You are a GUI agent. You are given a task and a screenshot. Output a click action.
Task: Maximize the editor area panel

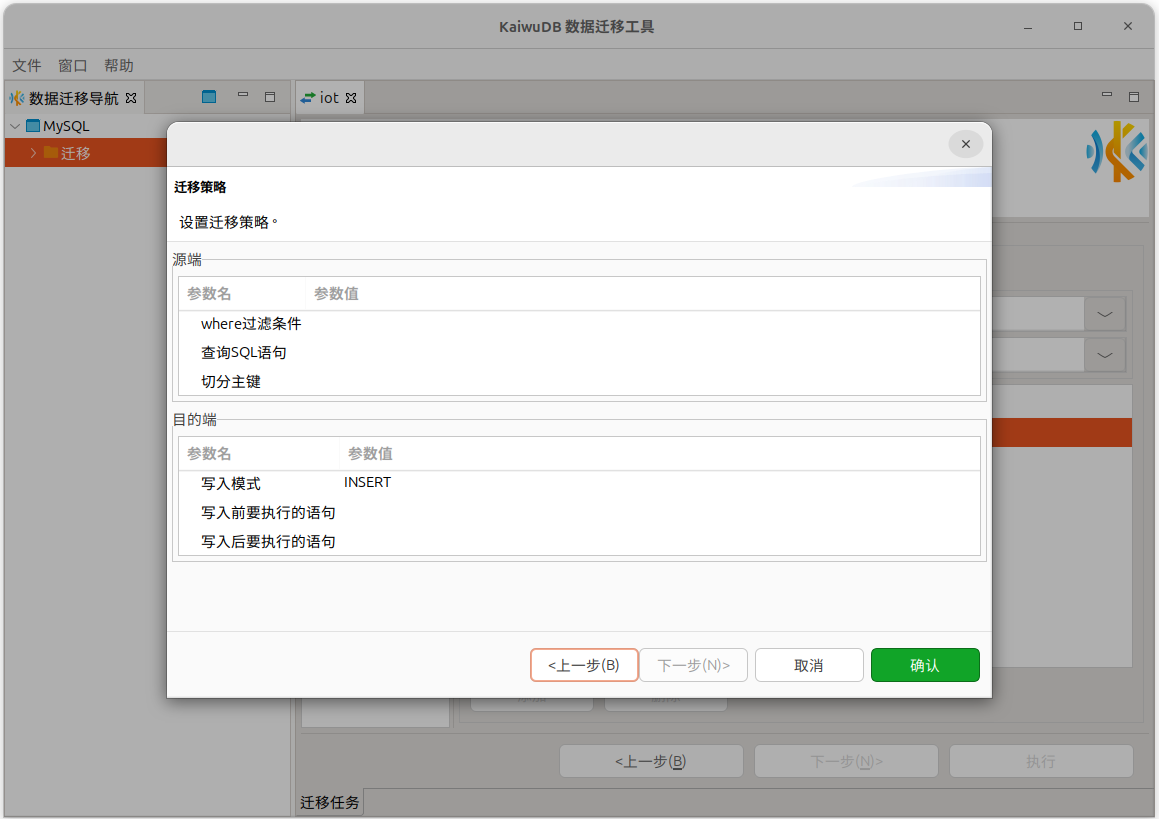(1134, 97)
